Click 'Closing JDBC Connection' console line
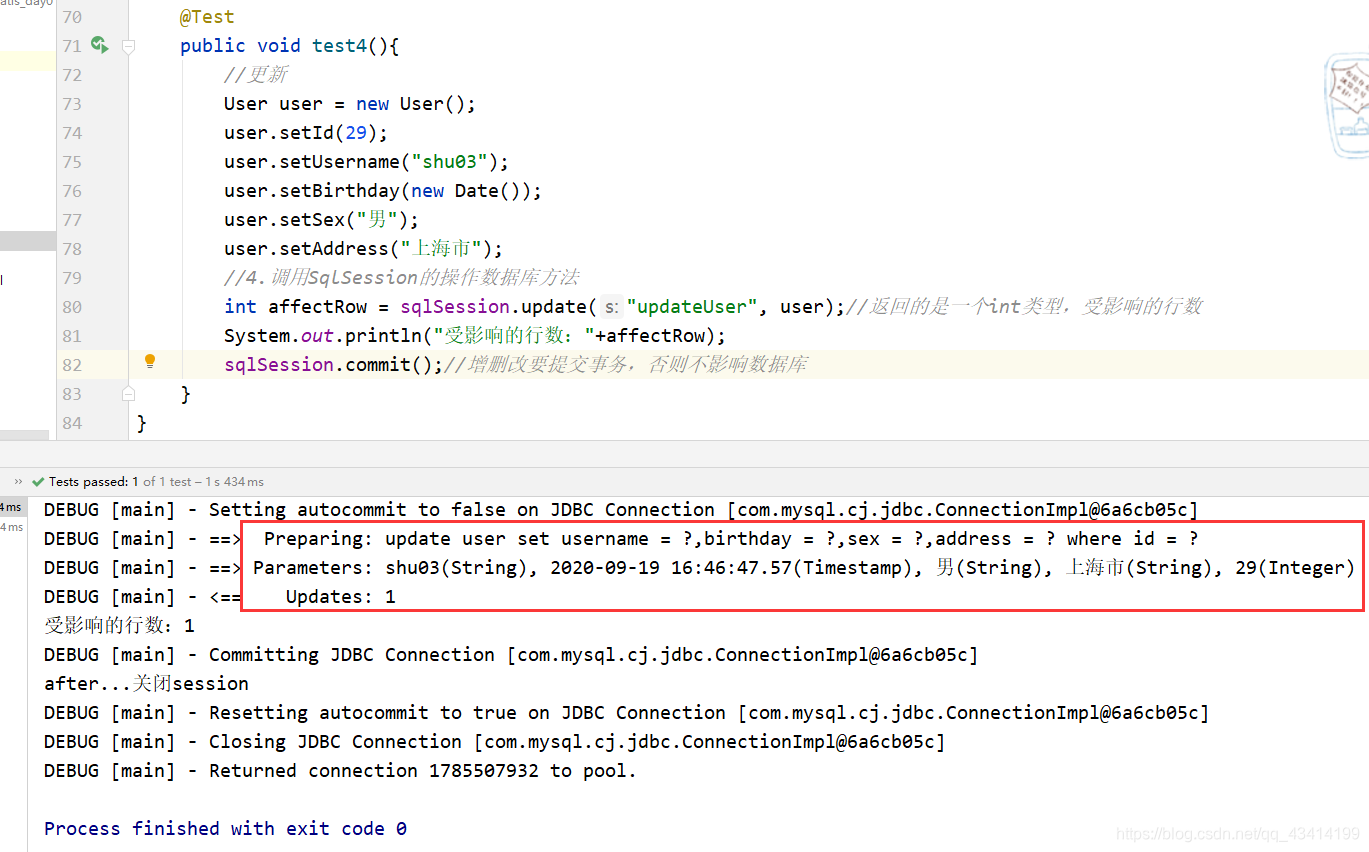1369x852 pixels. click(494, 742)
